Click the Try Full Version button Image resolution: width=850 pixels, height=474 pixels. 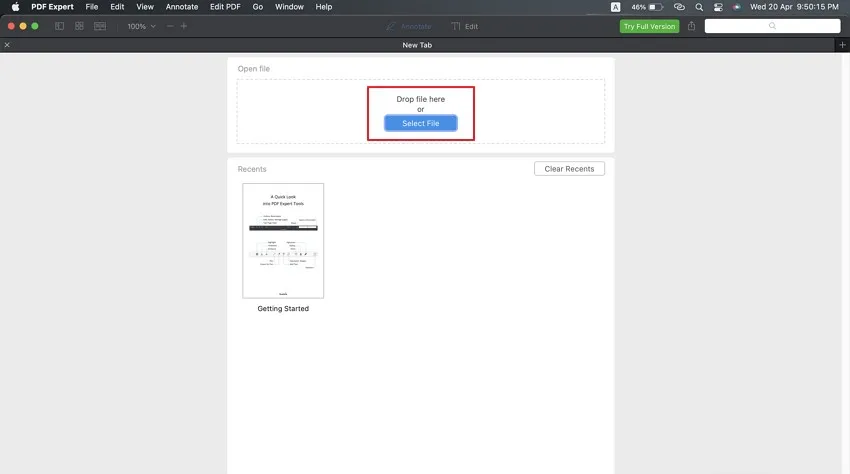649,26
